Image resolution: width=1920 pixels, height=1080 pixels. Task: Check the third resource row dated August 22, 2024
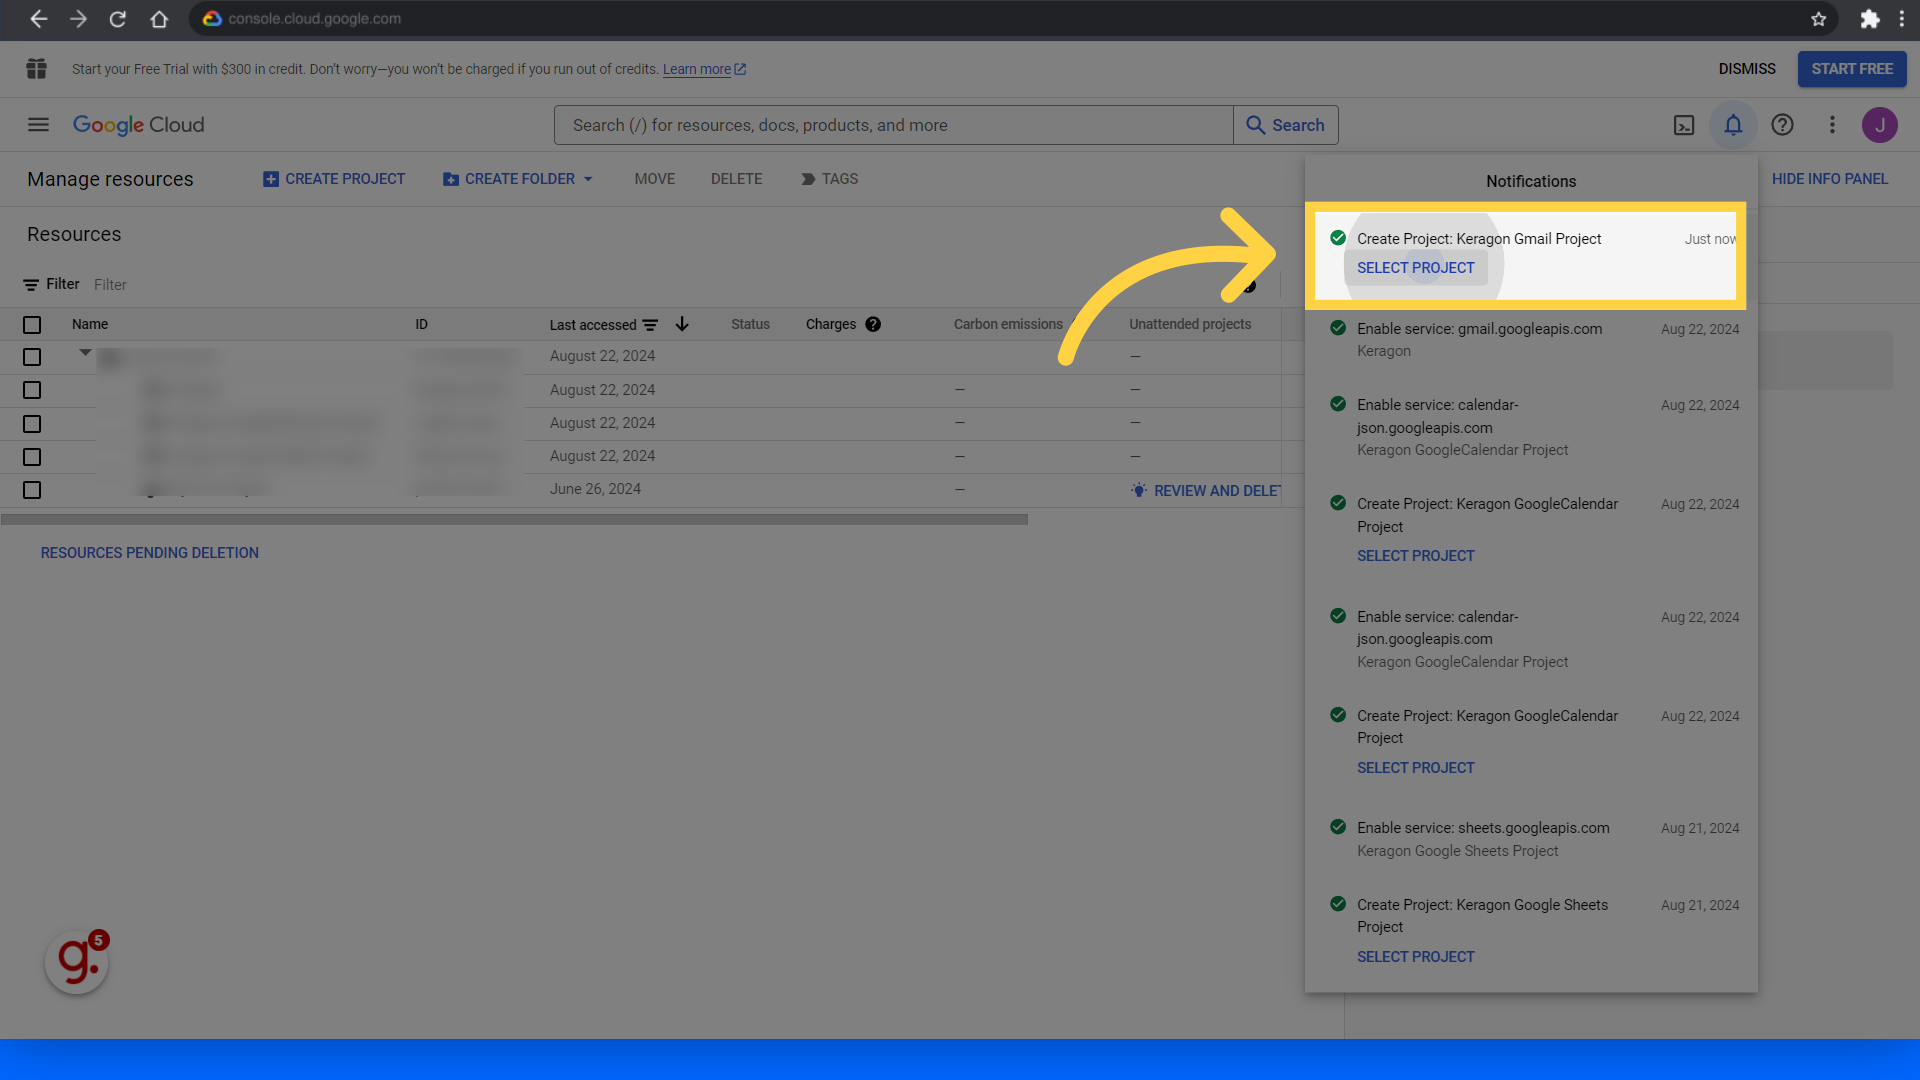(32, 424)
